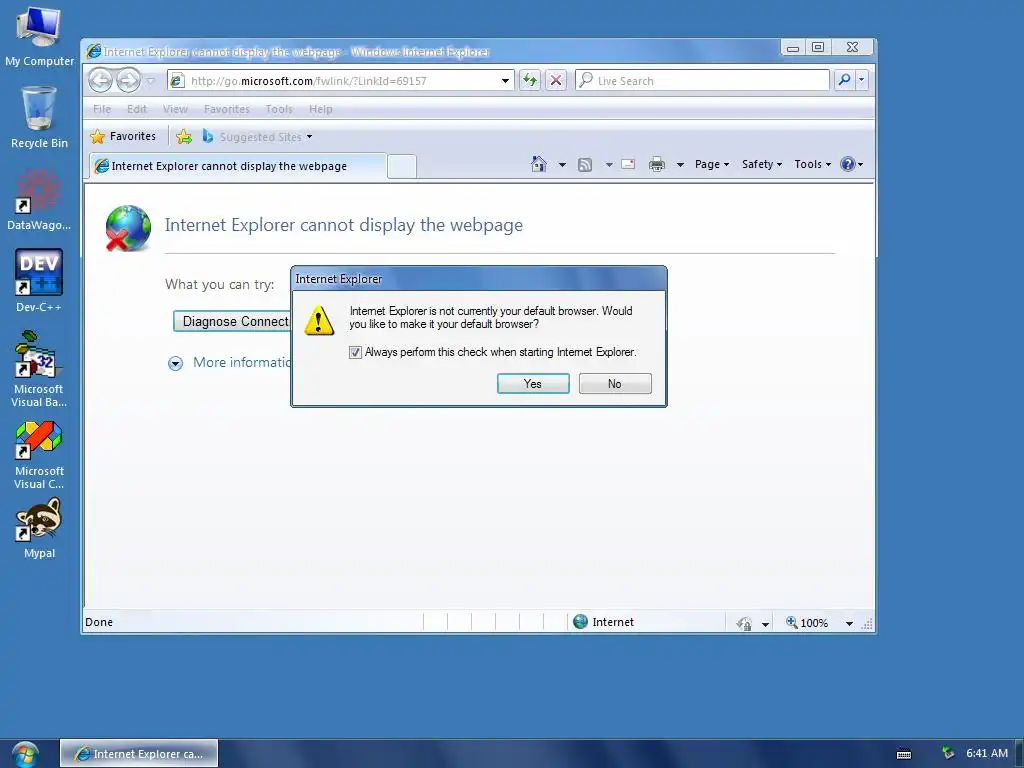Uncheck 'Always perform this check' checkbox
Image resolution: width=1024 pixels, height=768 pixels.
[355, 353]
